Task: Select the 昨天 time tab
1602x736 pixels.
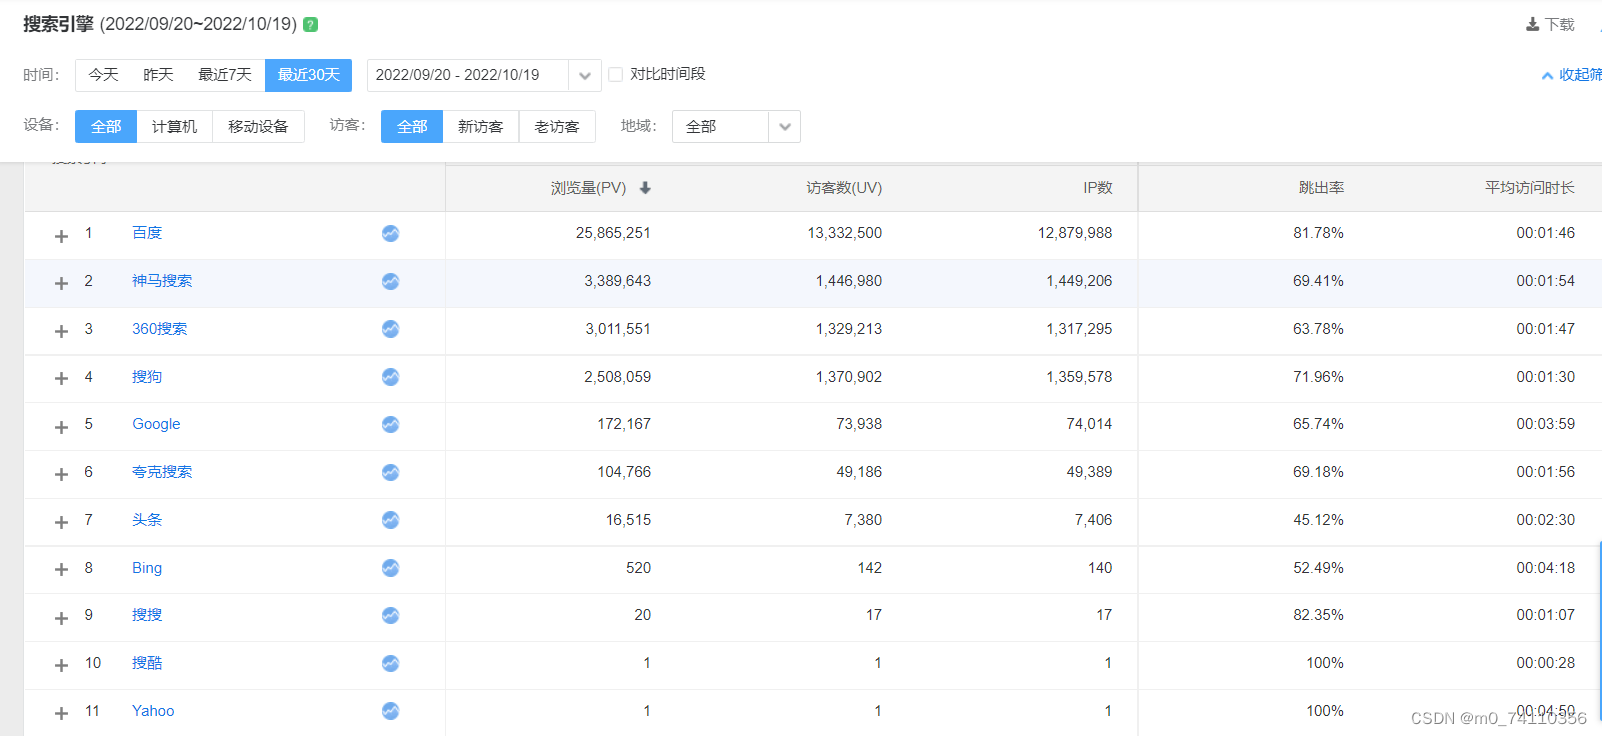Action: coord(158,75)
